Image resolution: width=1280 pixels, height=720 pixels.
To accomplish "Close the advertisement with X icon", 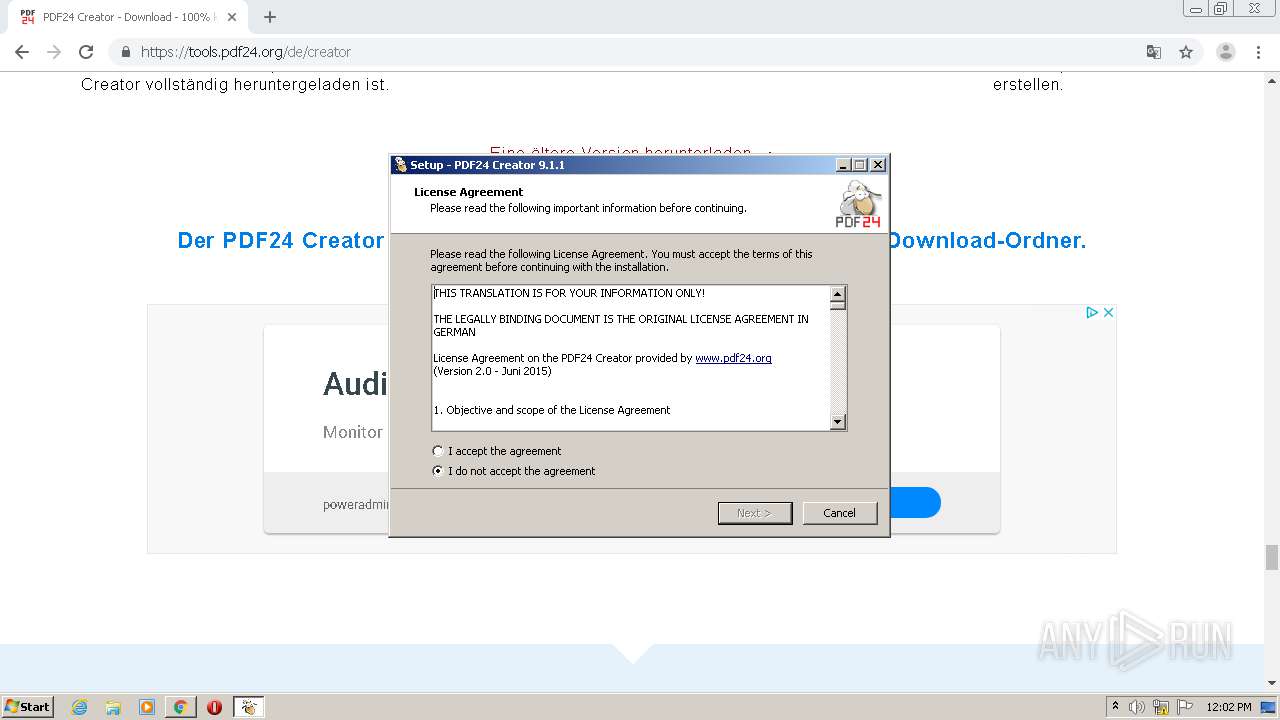I will point(1108,313).
